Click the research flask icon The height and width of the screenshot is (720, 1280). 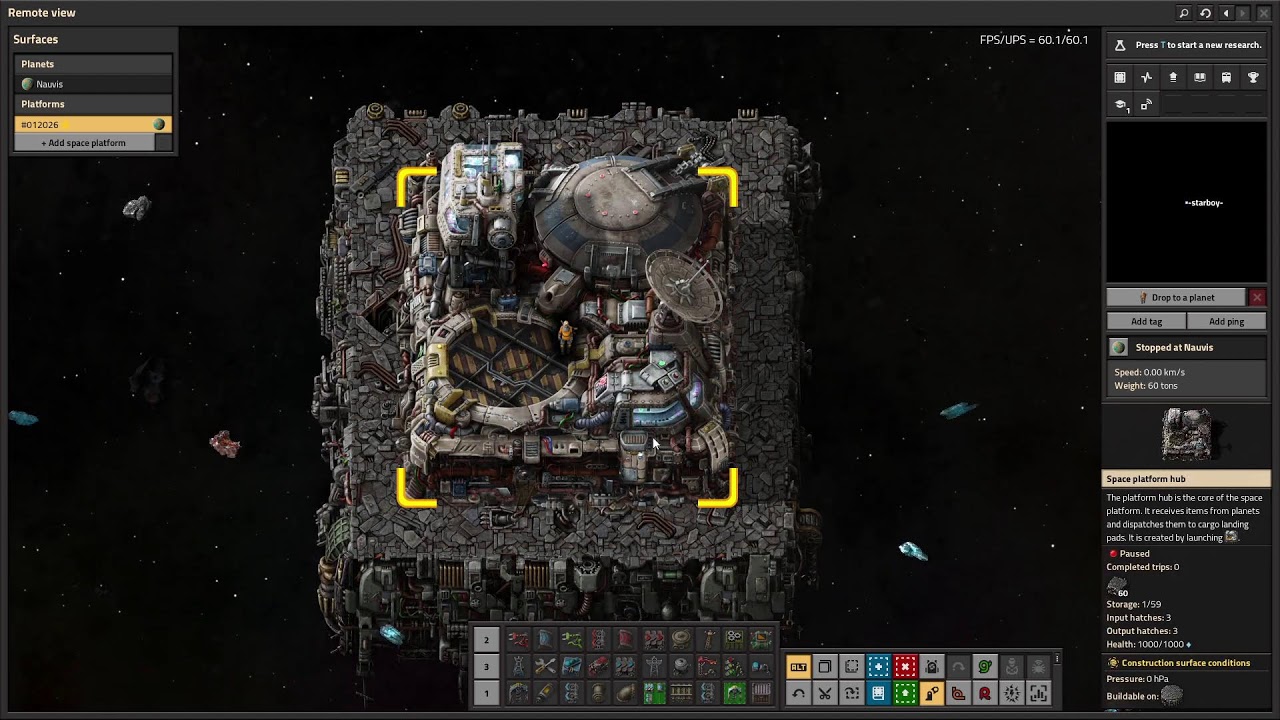pos(1120,45)
